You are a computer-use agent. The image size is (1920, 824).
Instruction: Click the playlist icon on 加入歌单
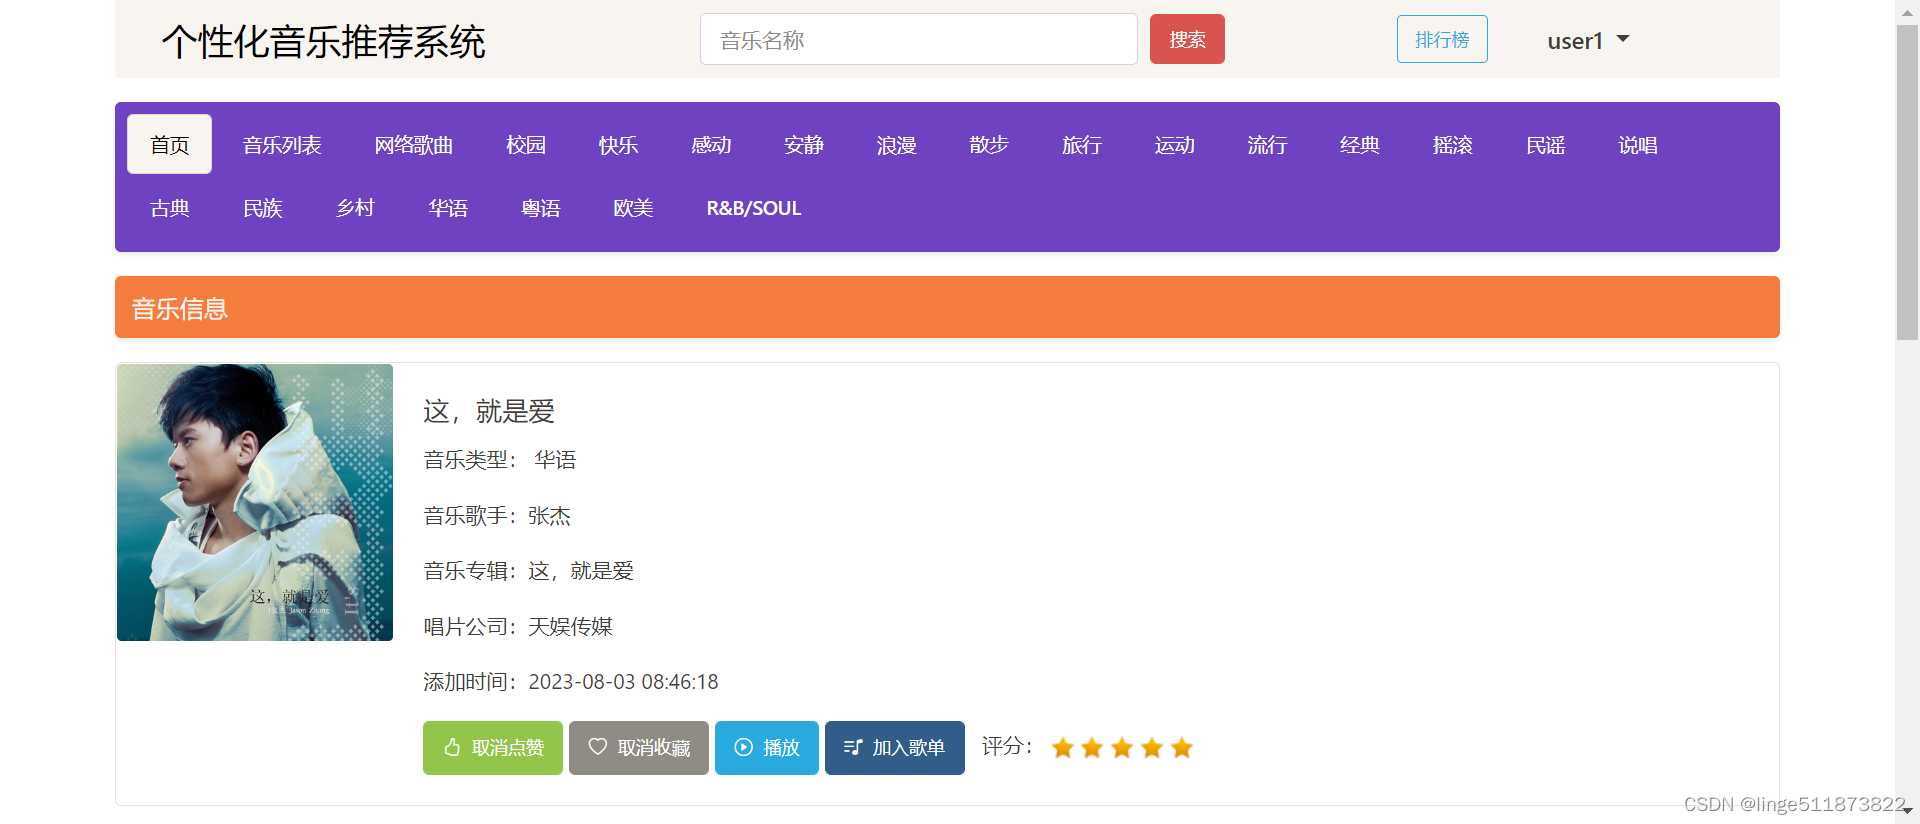point(853,747)
